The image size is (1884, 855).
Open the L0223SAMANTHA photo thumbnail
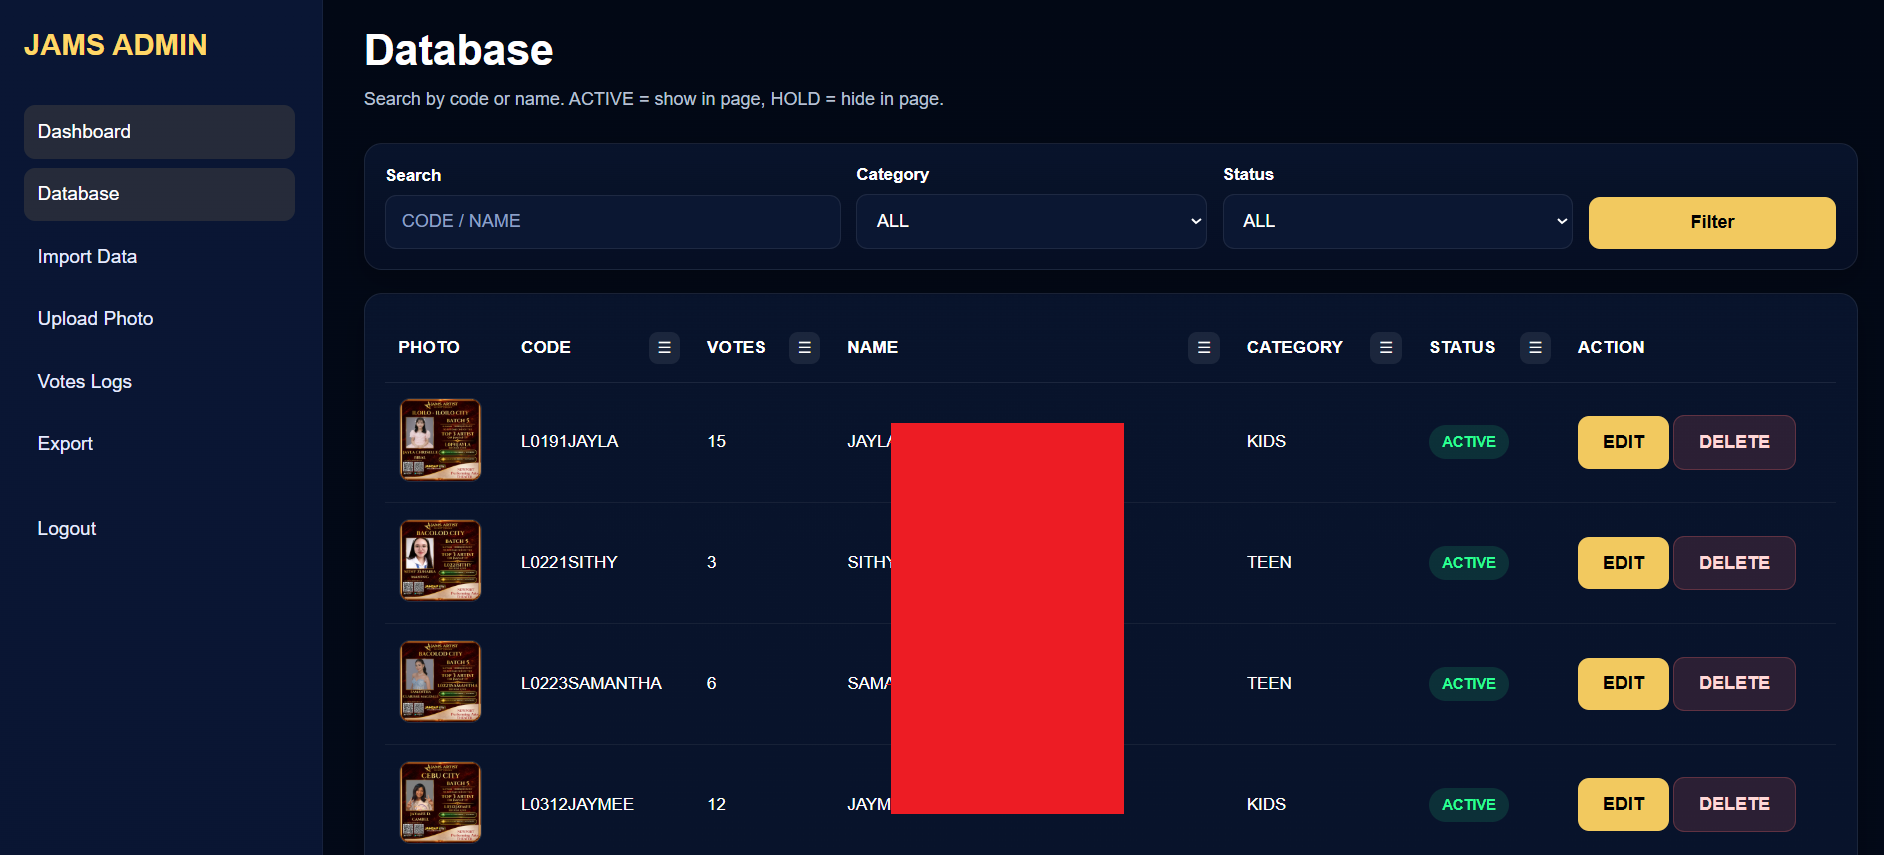click(x=440, y=682)
